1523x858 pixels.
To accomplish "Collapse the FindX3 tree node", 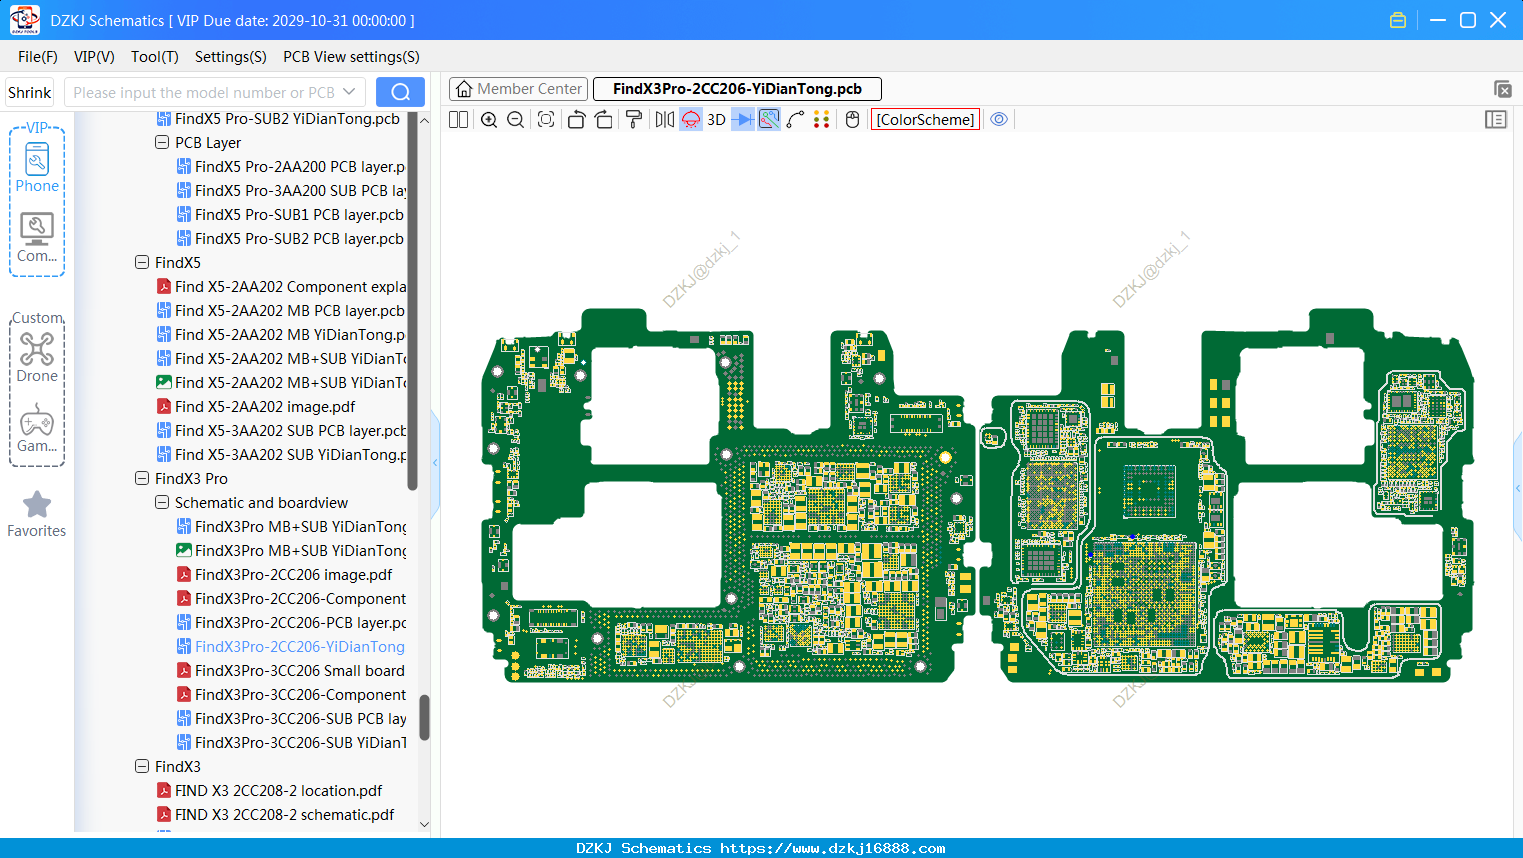I will [142, 767].
